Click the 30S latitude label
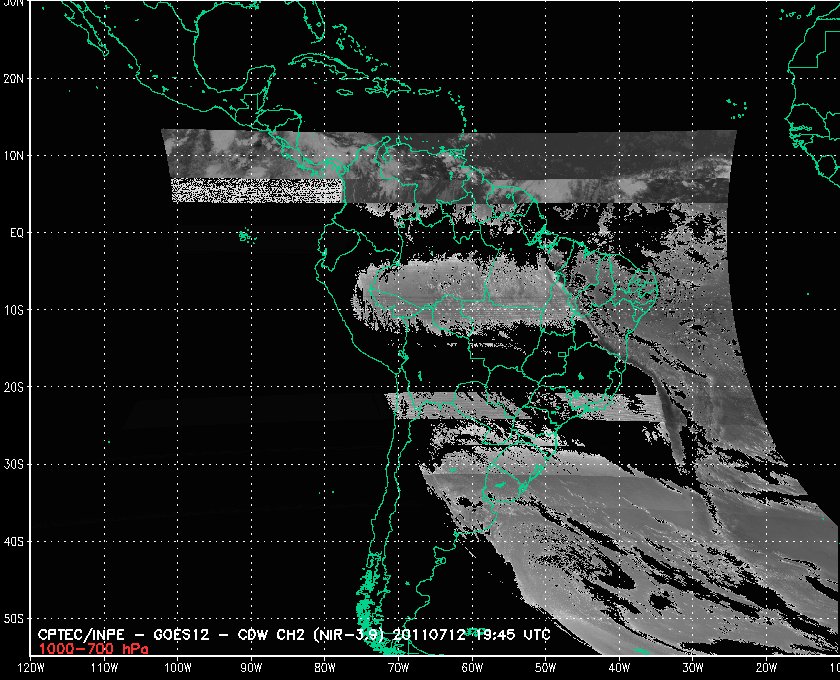Screen dimensions: 840x680 tap(15, 465)
